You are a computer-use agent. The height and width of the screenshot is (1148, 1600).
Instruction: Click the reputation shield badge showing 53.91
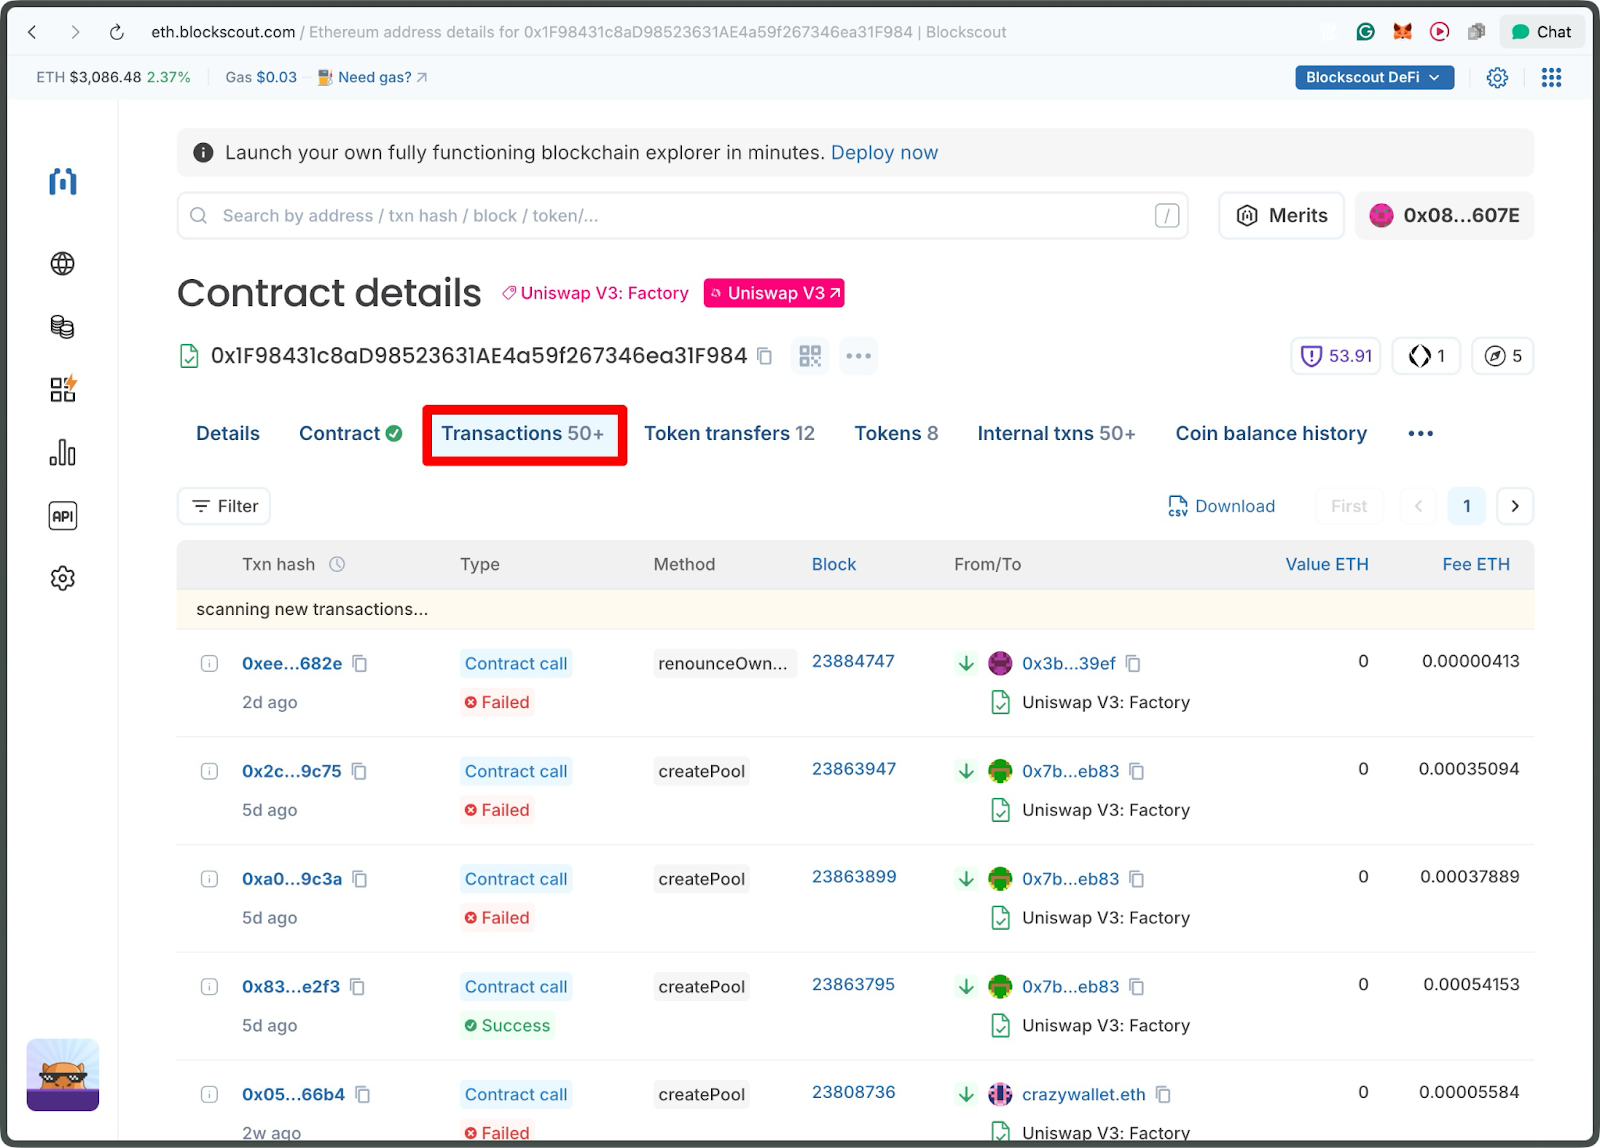1335,356
